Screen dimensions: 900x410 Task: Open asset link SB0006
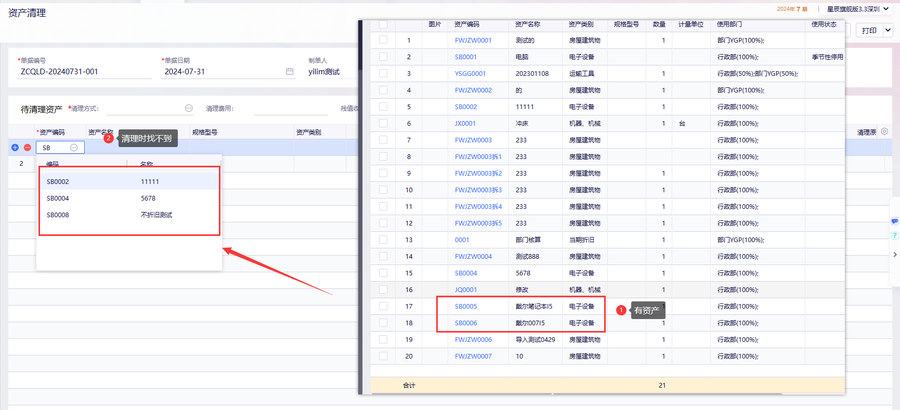click(x=465, y=323)
